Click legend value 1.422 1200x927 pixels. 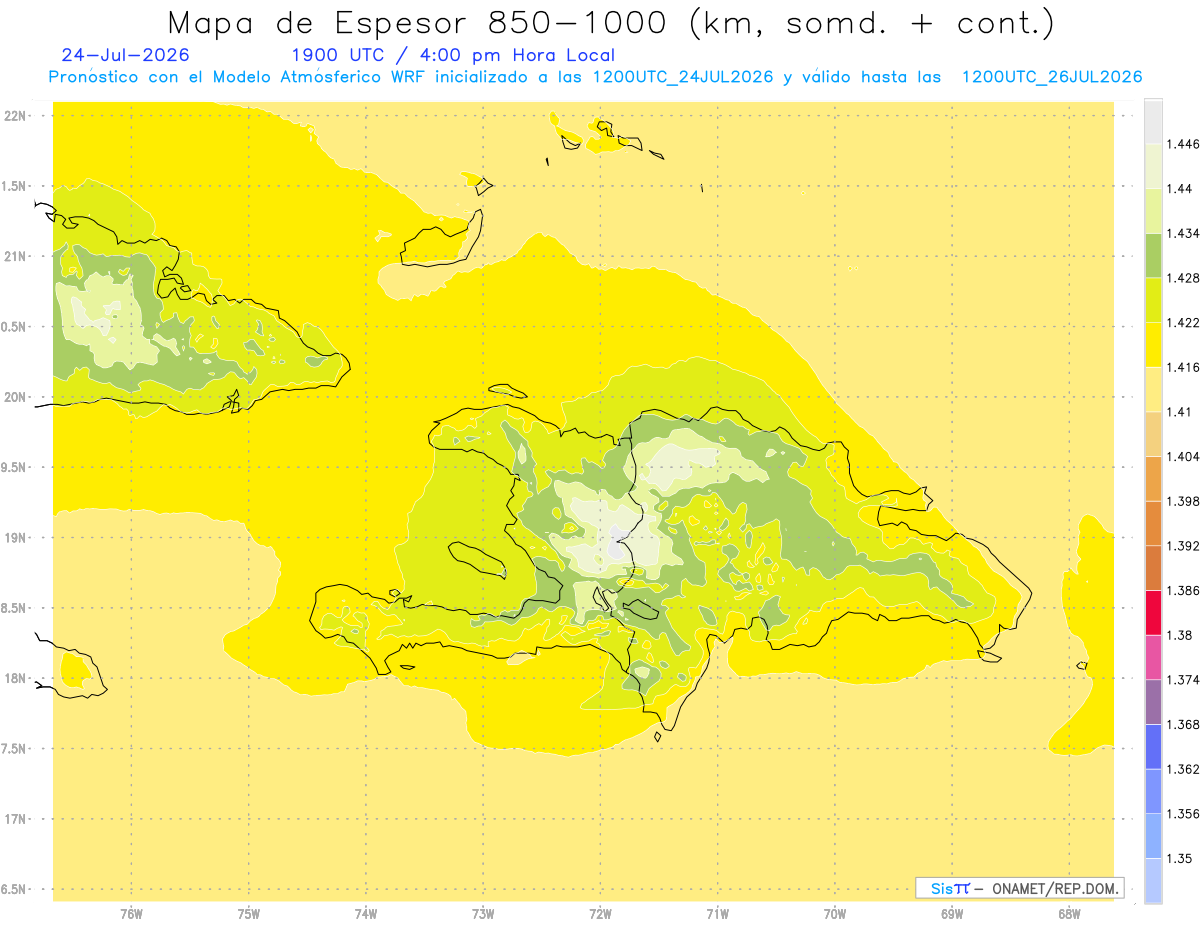(1183, 323)
